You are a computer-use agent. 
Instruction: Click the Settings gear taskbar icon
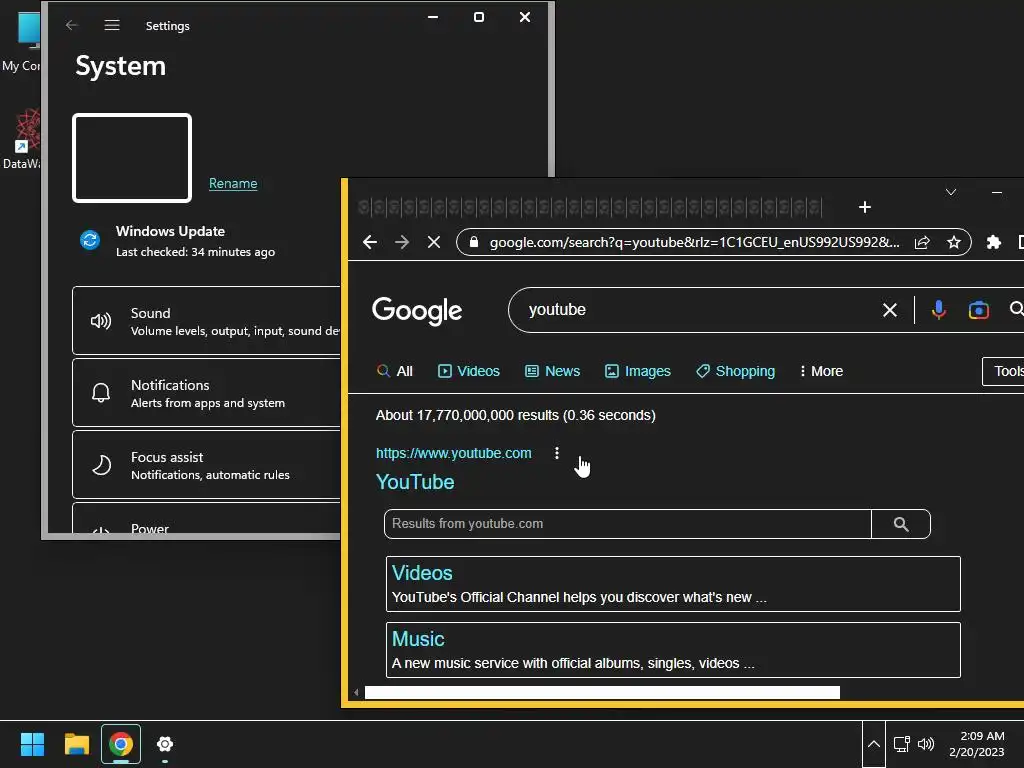(165, 744)
